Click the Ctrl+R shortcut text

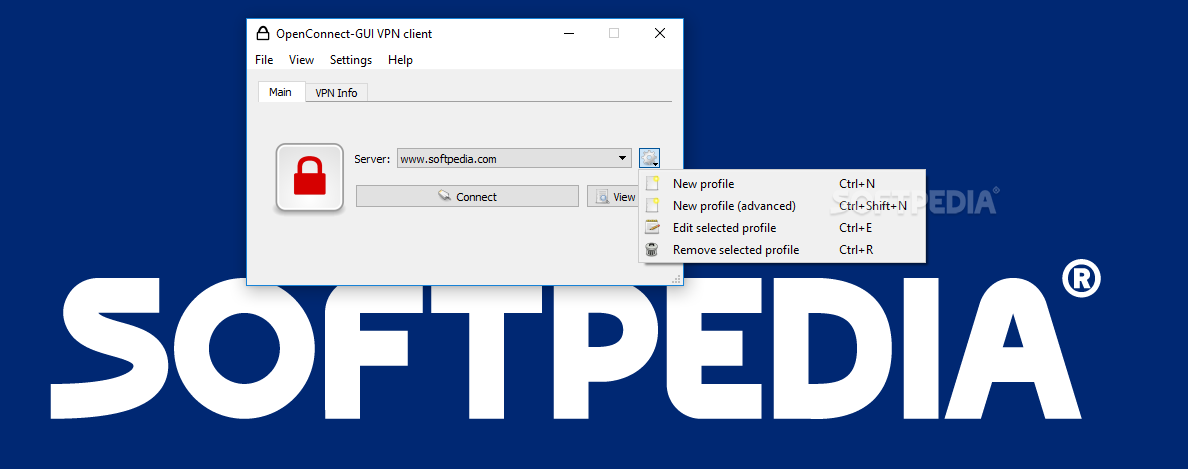(856, 249)
